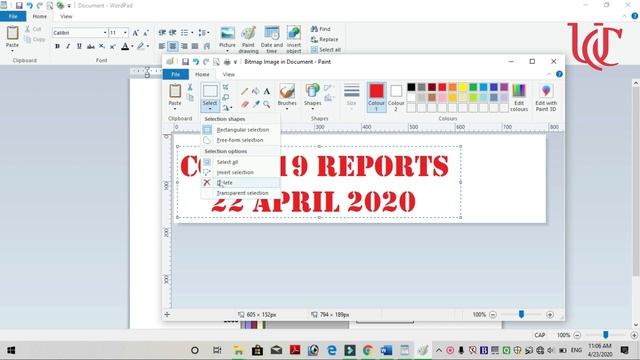Toggle Centre alignment in WordPad
Image resolution: width=640 pixels, height=360 pixels.
(x=173, y=46)
